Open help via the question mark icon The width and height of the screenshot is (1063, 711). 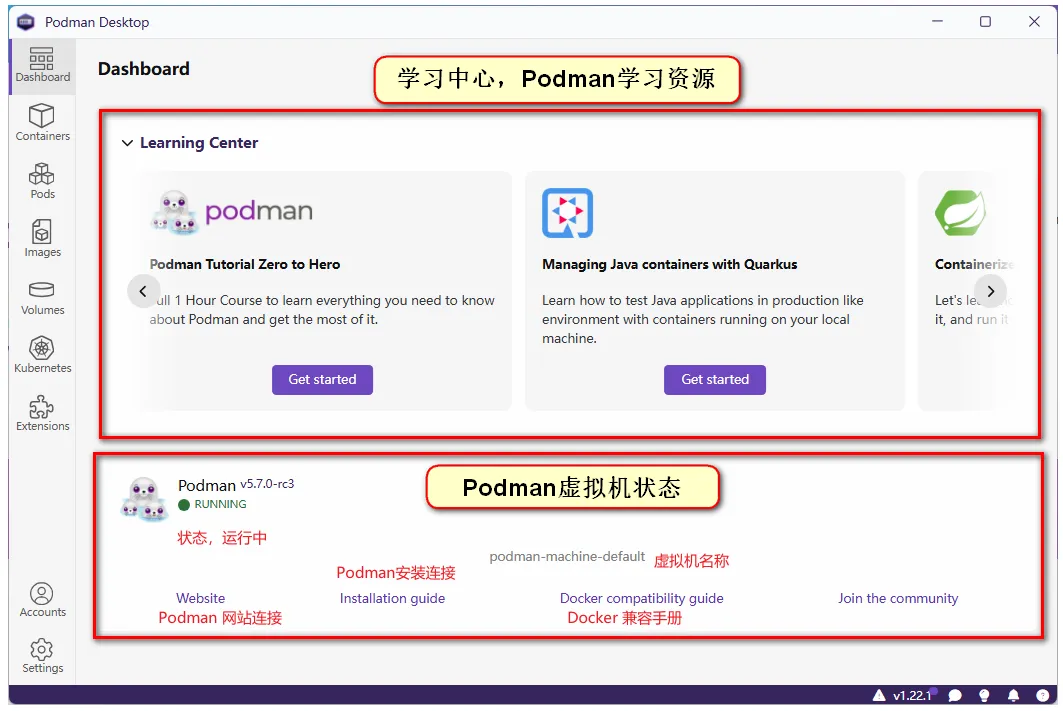(x=1043, y=694)
